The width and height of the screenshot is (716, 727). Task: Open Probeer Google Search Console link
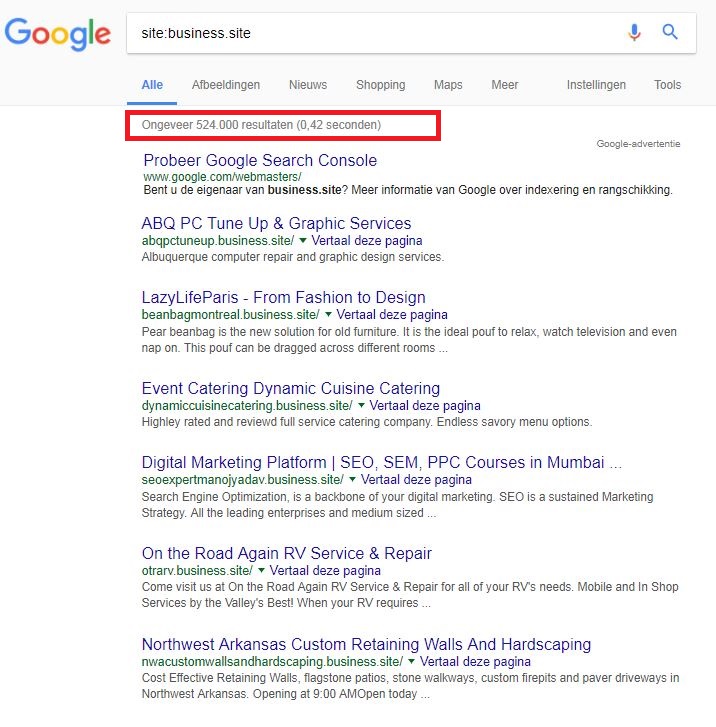(x=260, y=160)
